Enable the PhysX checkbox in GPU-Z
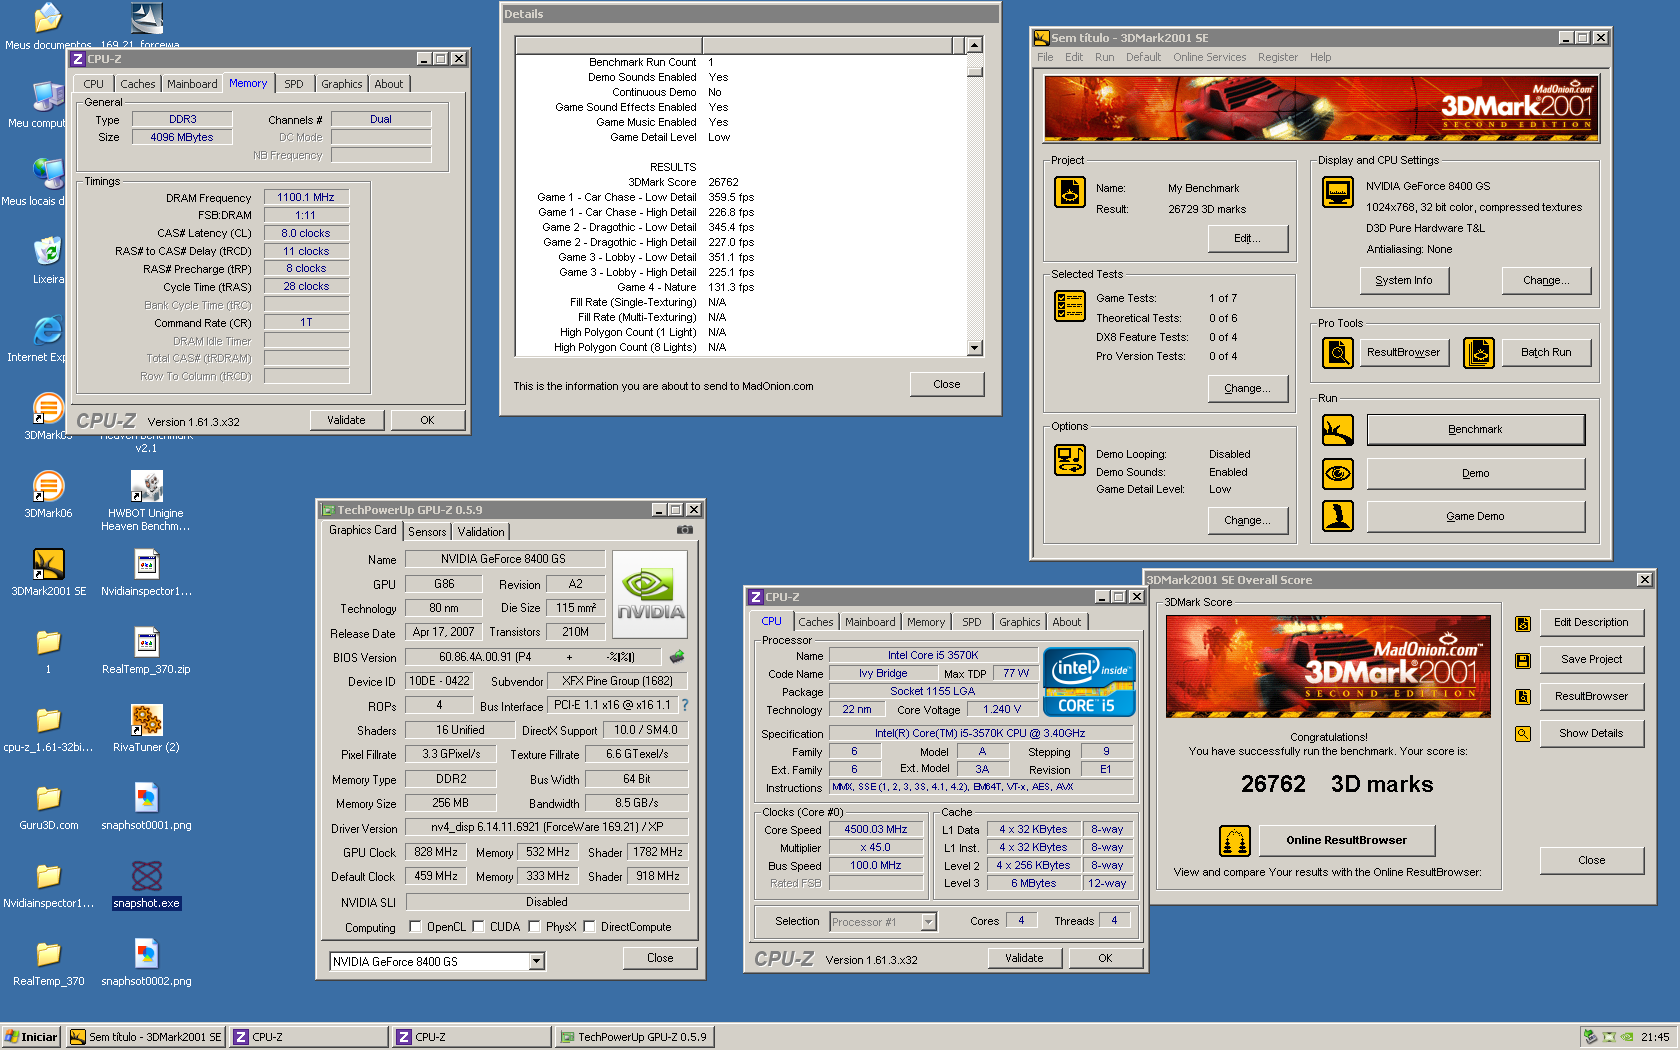Viewport: 1680px width, 1050px height. pos(533,927)
